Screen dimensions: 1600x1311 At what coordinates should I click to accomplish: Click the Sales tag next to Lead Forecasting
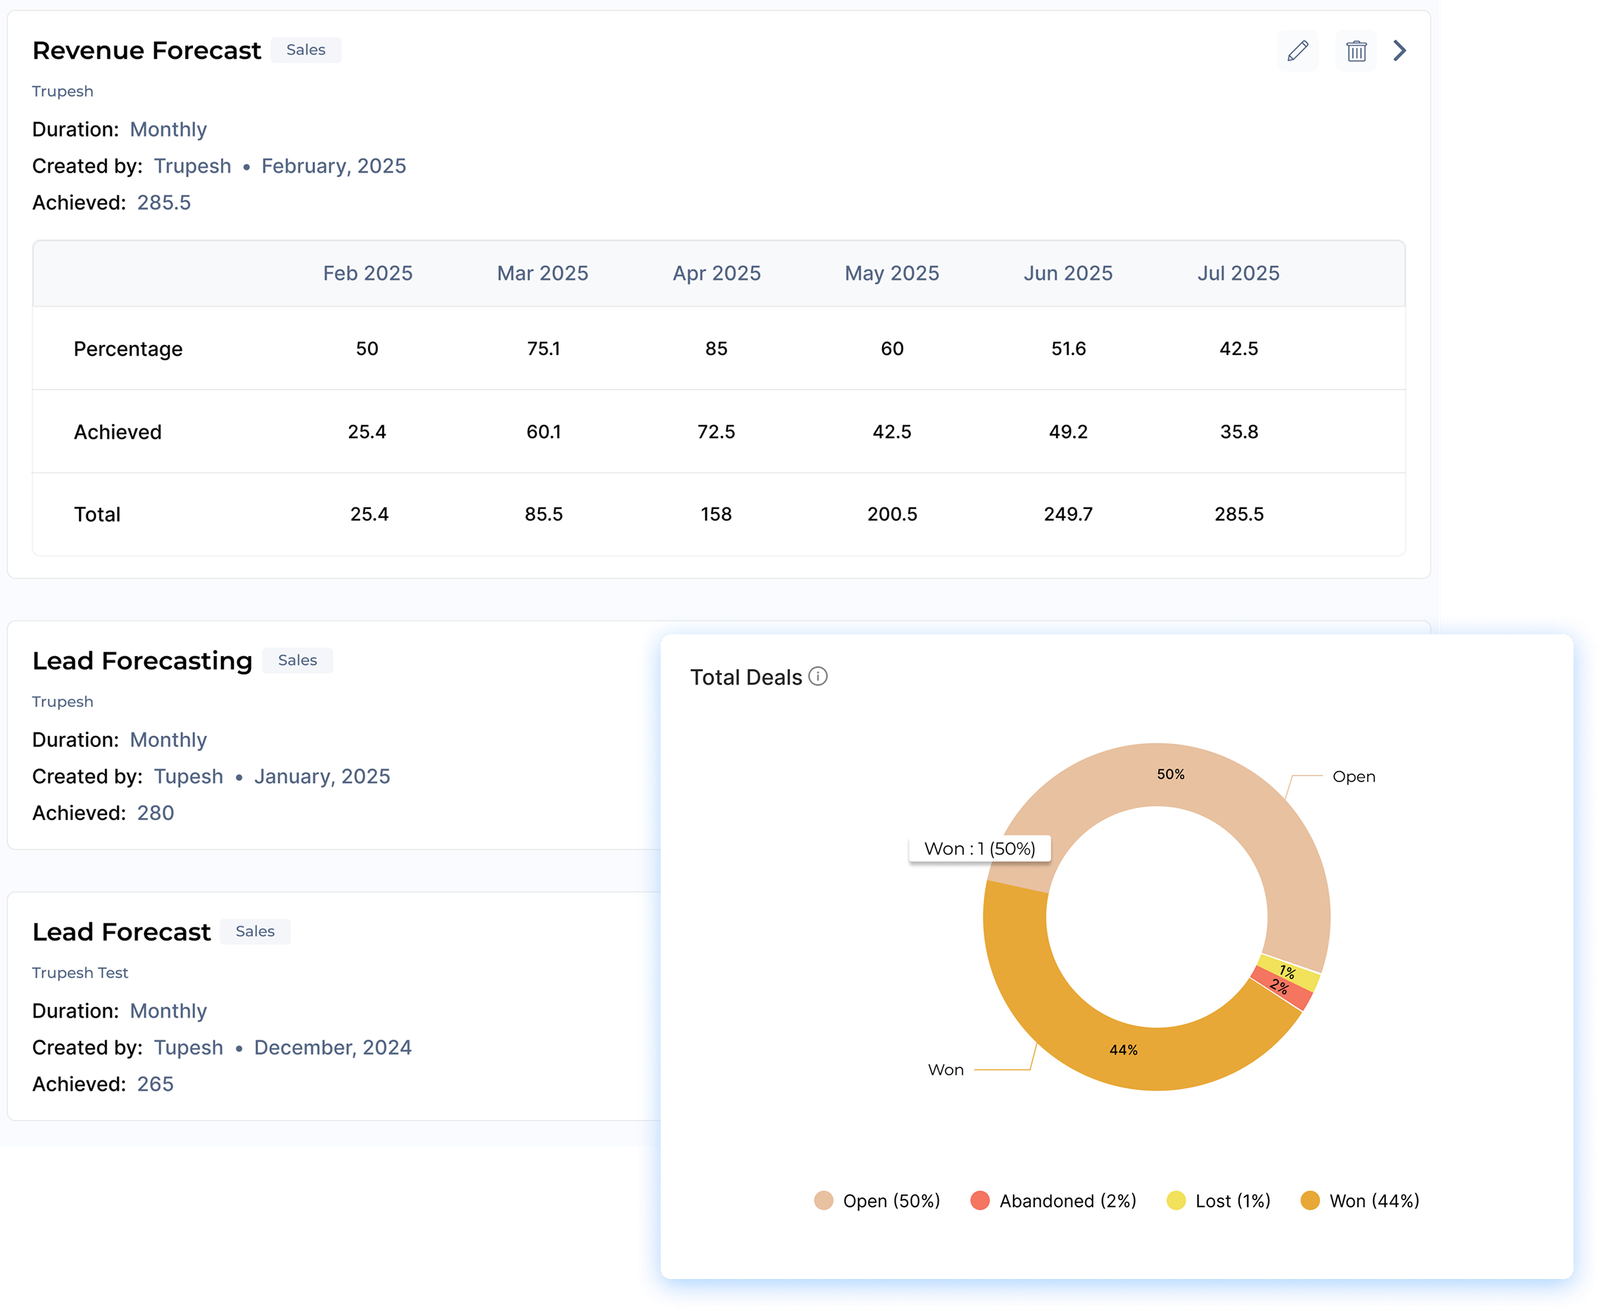pos(297,661)
